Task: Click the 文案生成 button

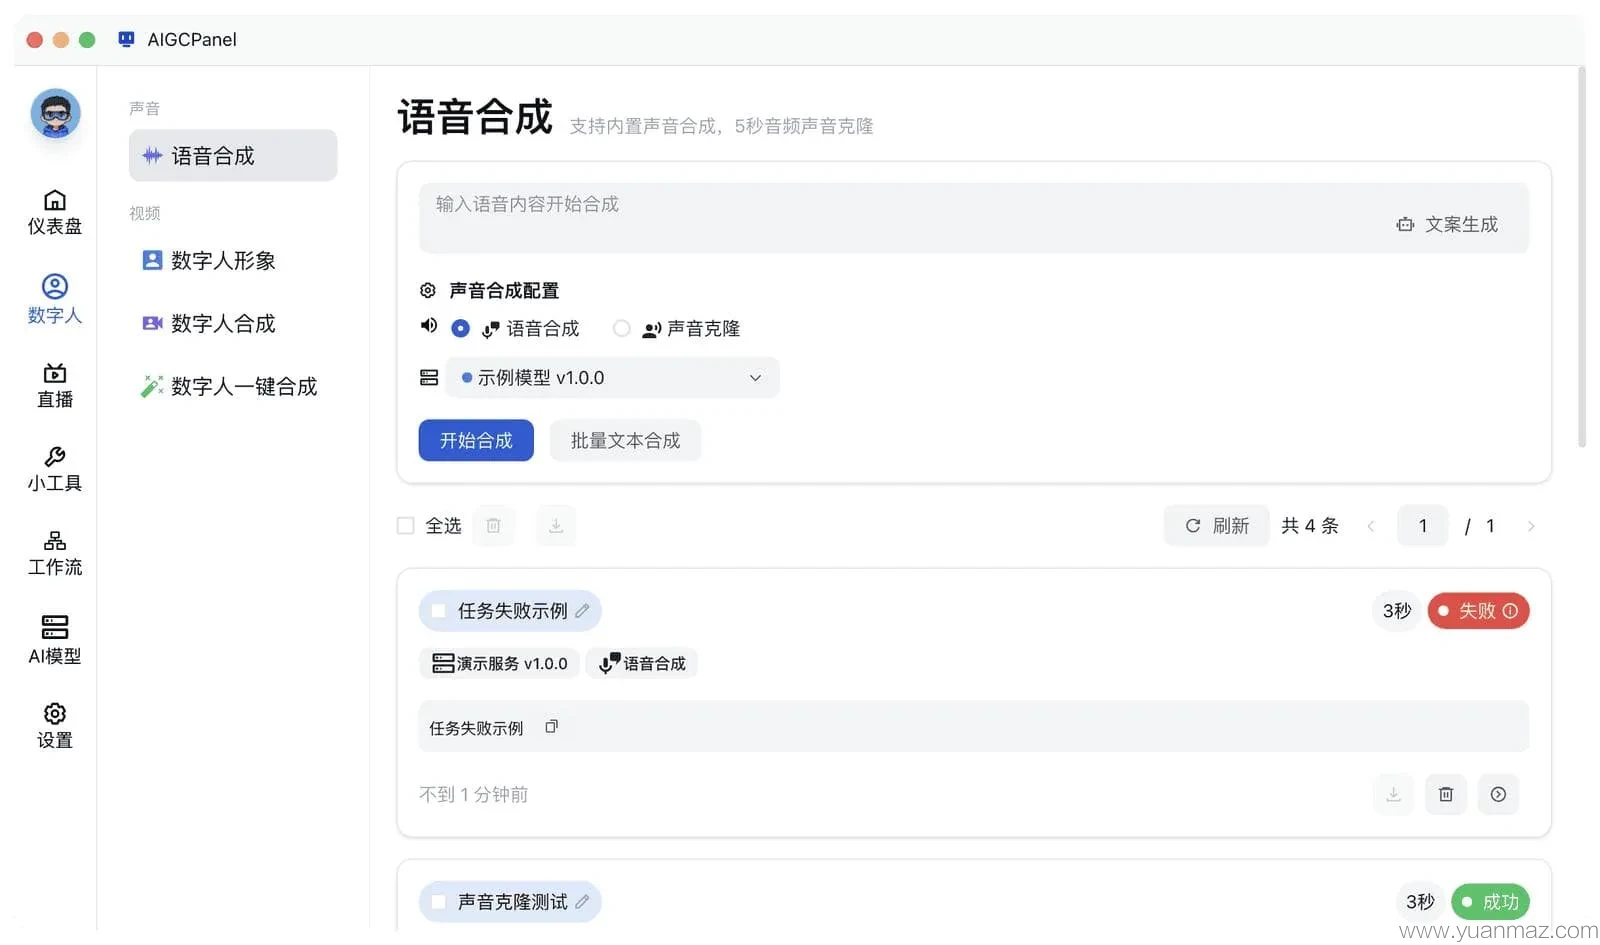Action: coord(1447,224)
